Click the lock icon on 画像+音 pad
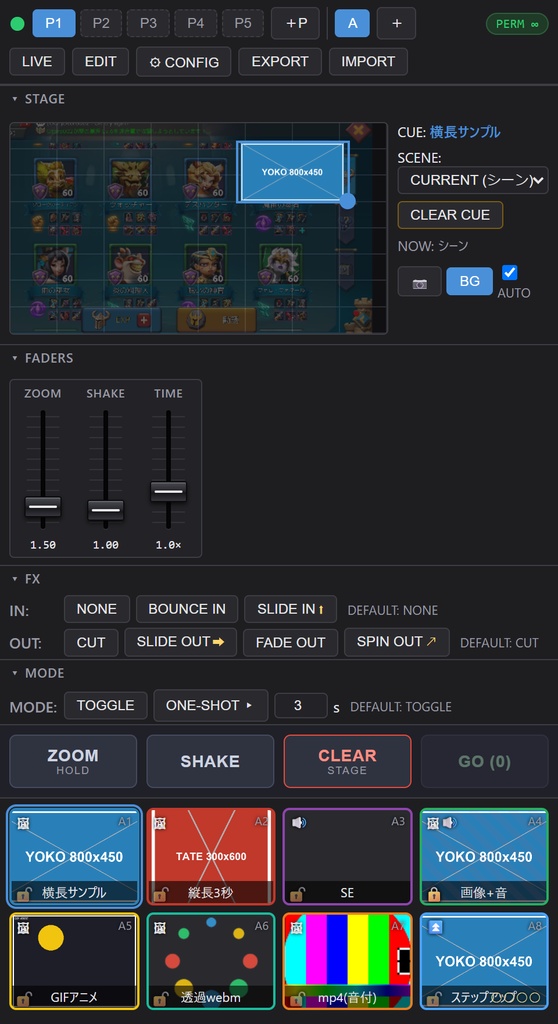Viewport: 558px width, 1024px height. coord(434,893)
